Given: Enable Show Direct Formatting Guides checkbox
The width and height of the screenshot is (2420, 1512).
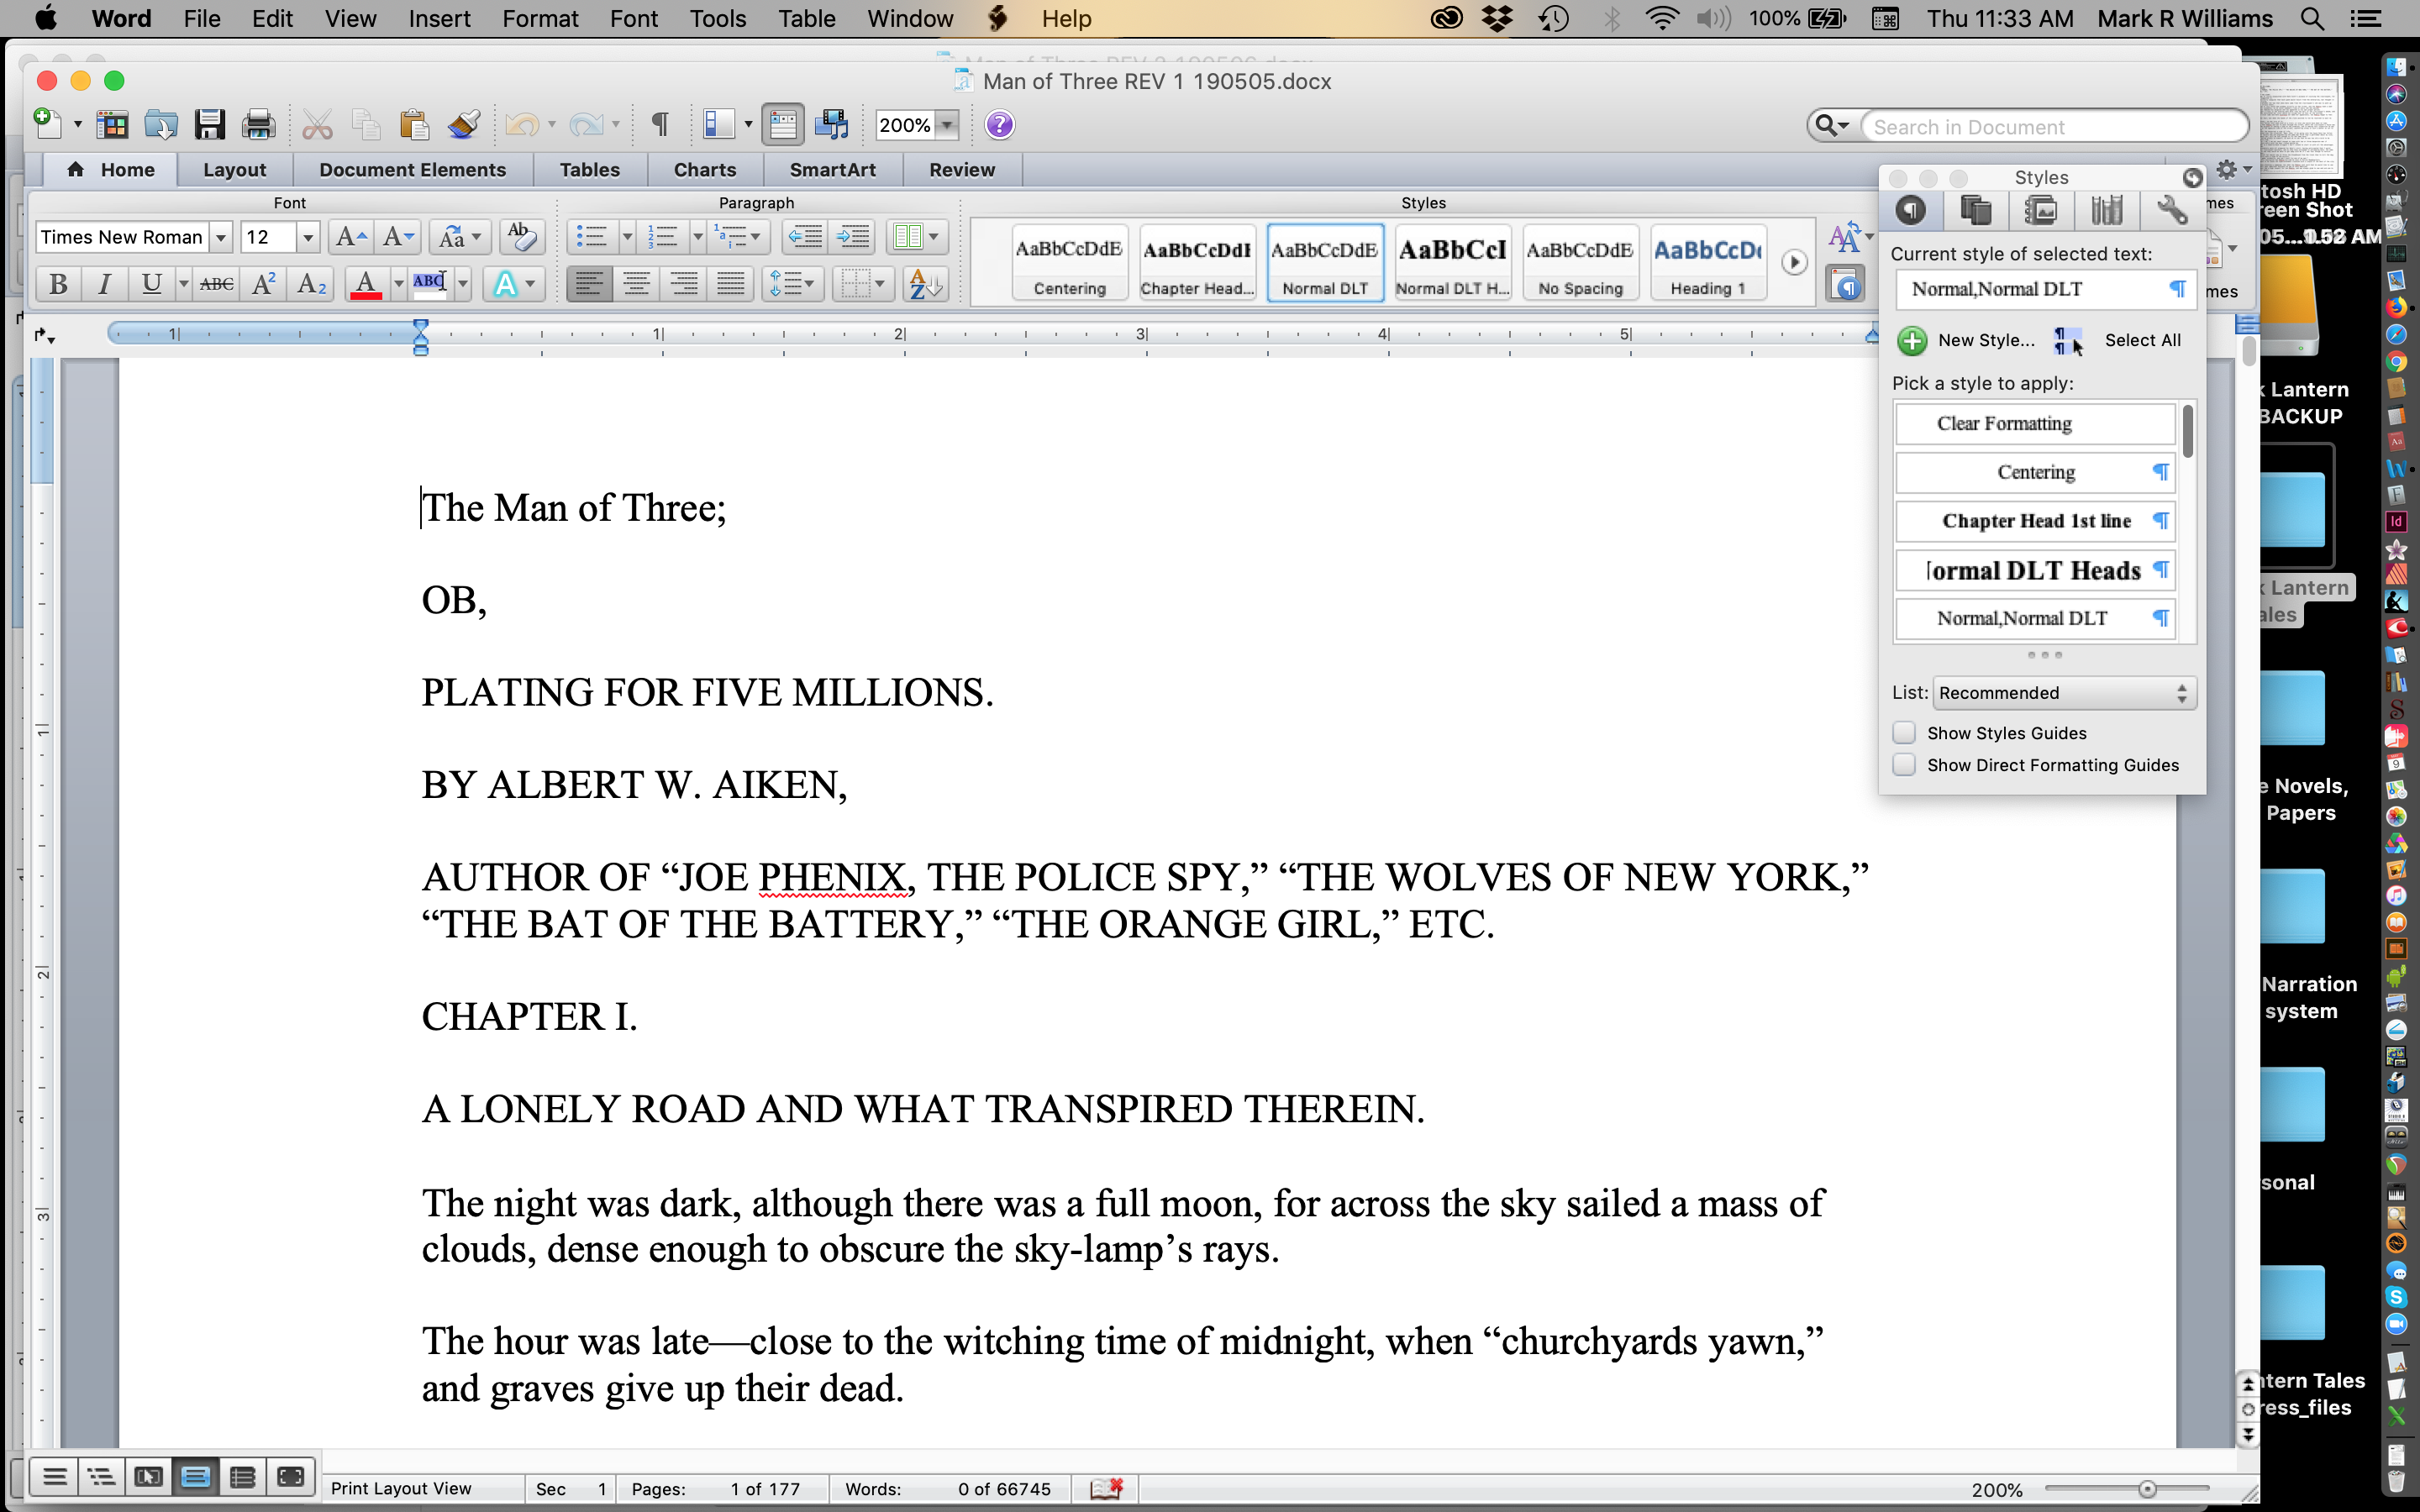Looking at the screenshot, I should click(1904, 765).
